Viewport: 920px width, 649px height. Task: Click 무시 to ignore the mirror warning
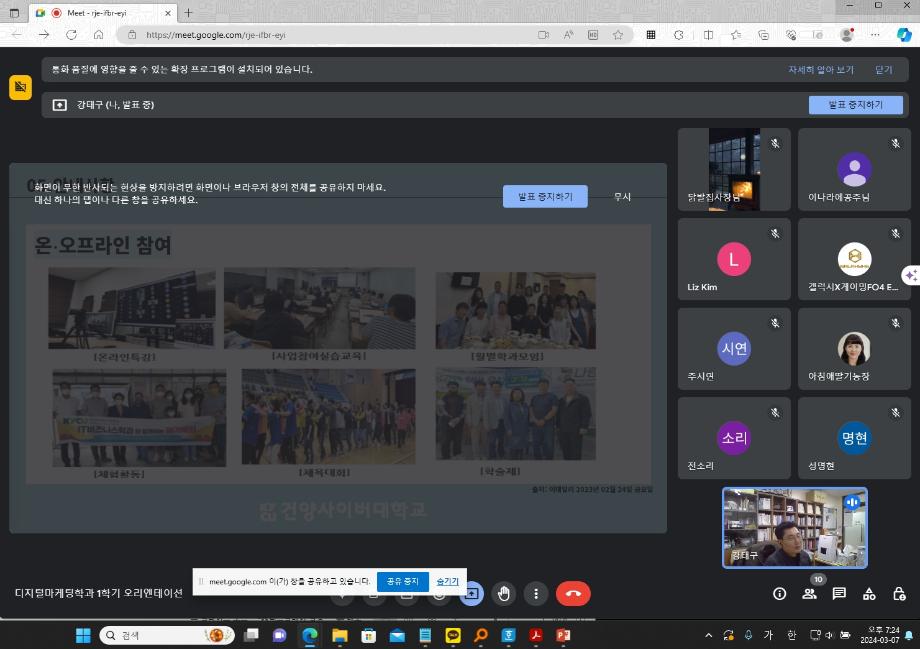pos(622,197)
